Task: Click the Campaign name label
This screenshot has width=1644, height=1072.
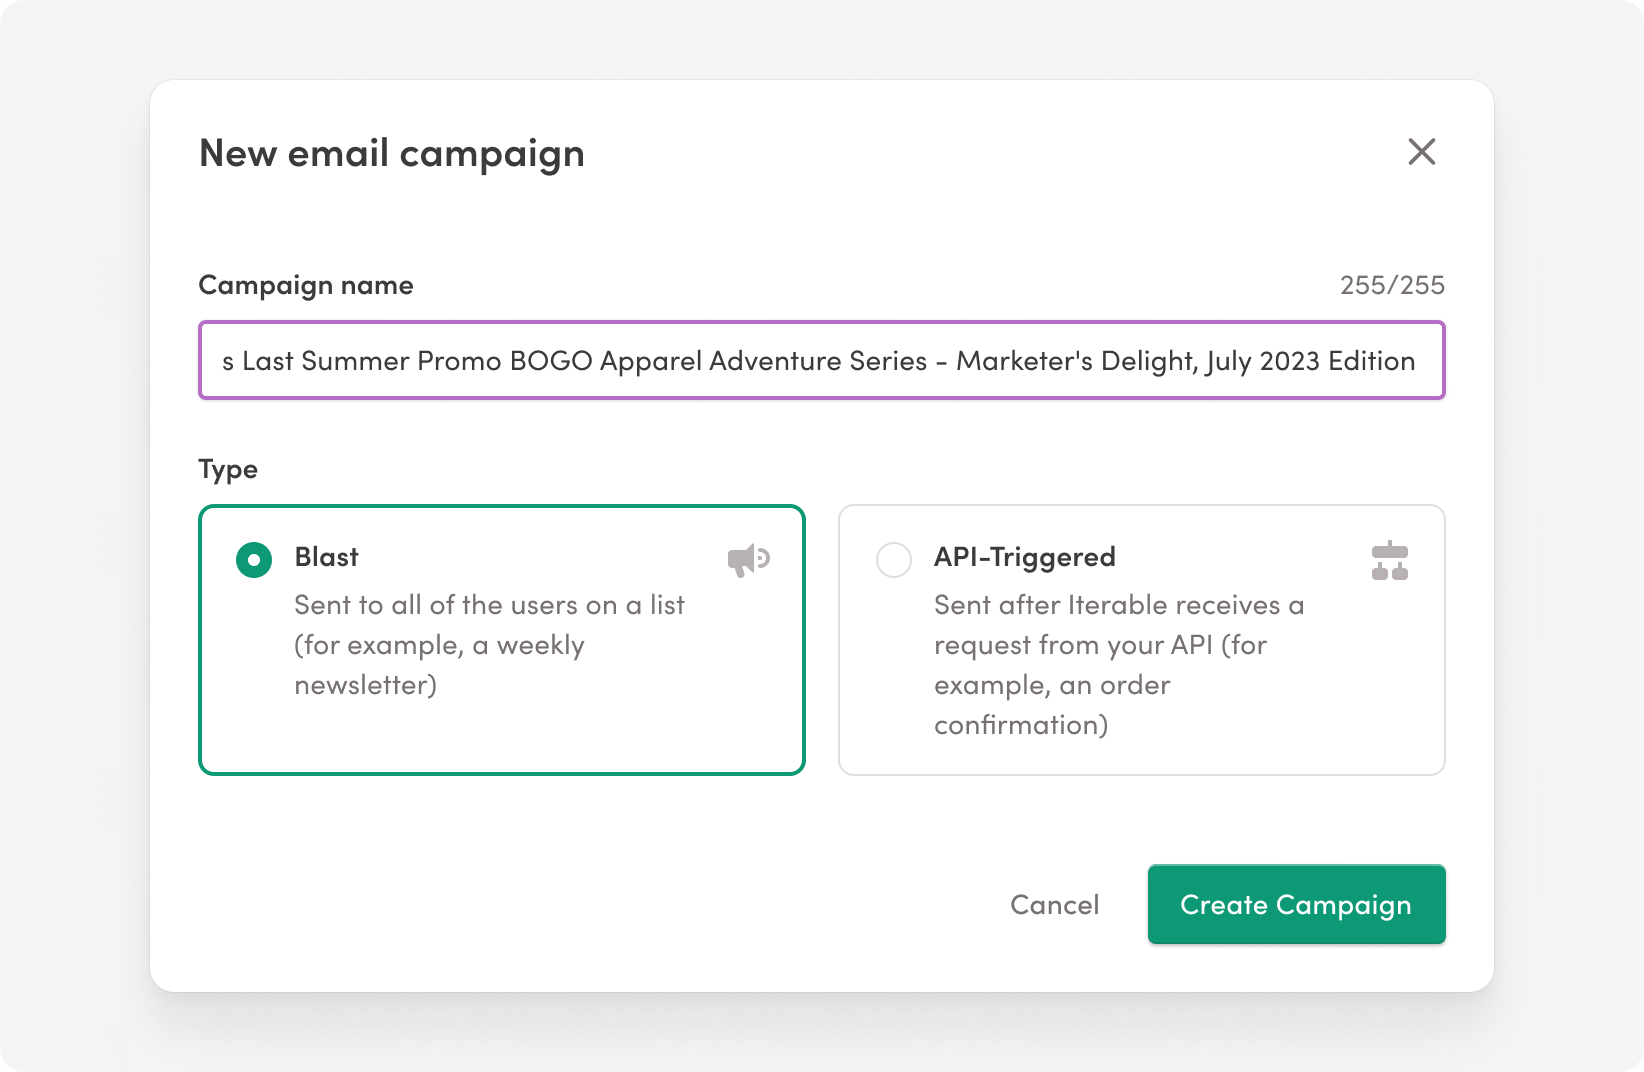Action: (x=305, y=286)
